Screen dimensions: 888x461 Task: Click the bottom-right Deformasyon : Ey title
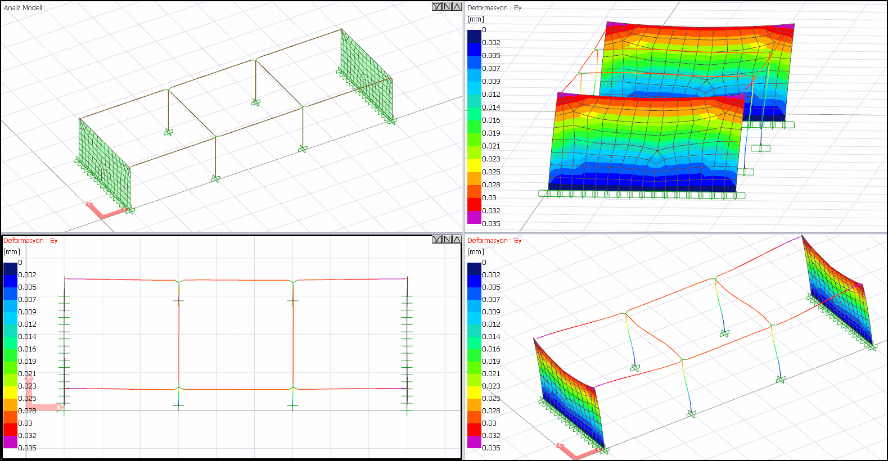point(494,241)
